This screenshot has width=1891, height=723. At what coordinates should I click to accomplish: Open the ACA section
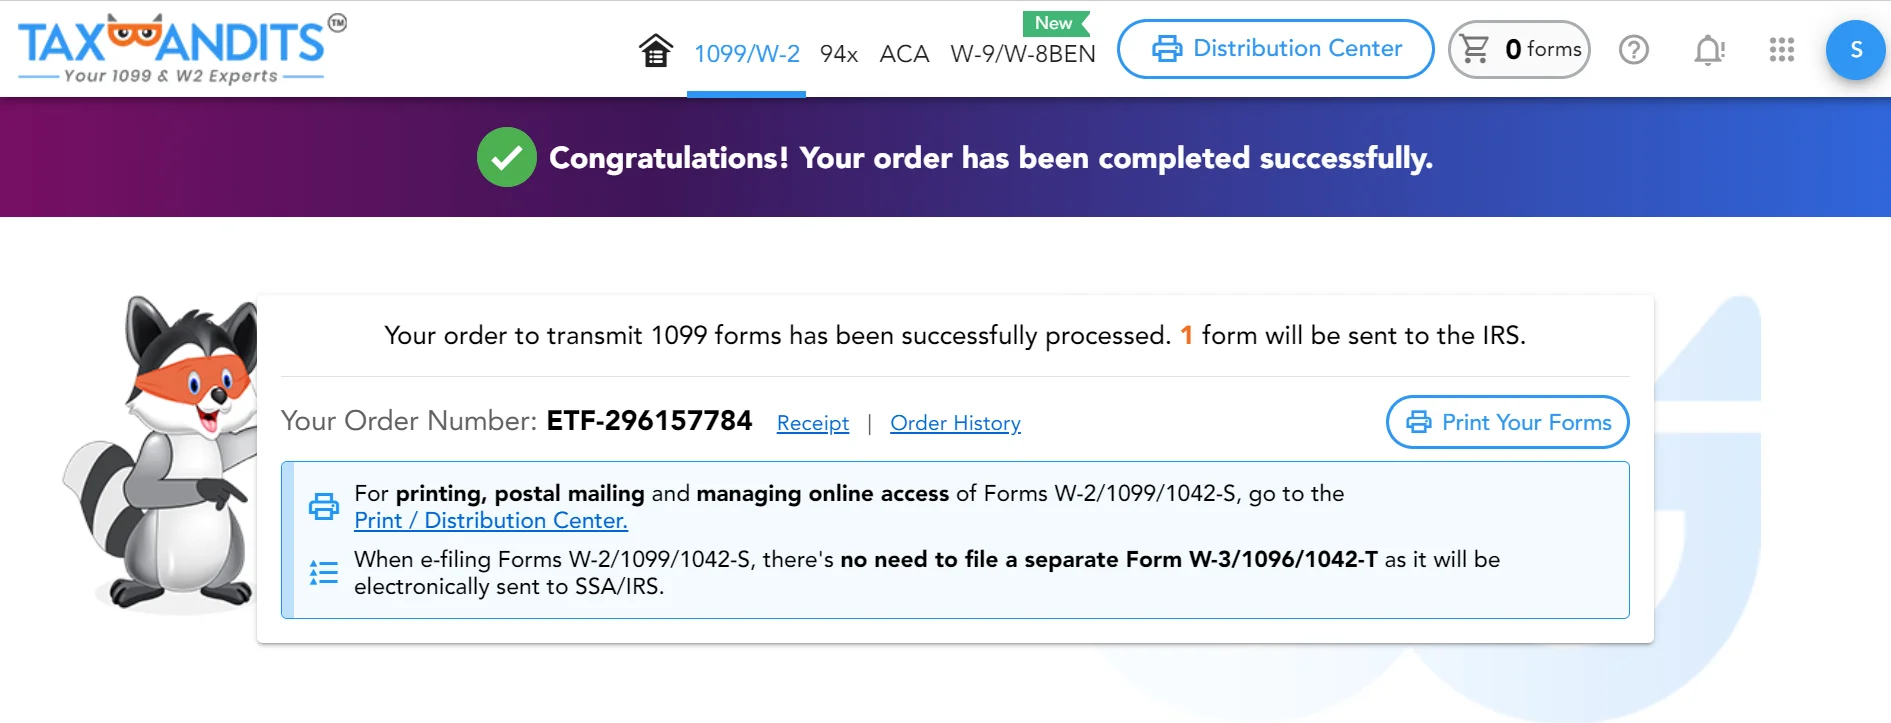click(903, 54)
